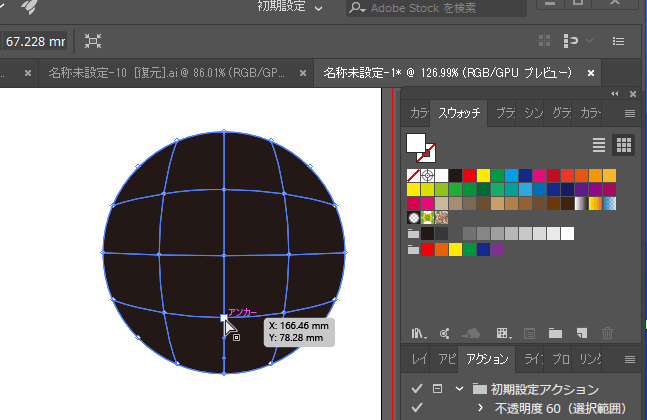Toggle checkmark for 不透明度 60 action
647x420 pixels.
[417, 408]
